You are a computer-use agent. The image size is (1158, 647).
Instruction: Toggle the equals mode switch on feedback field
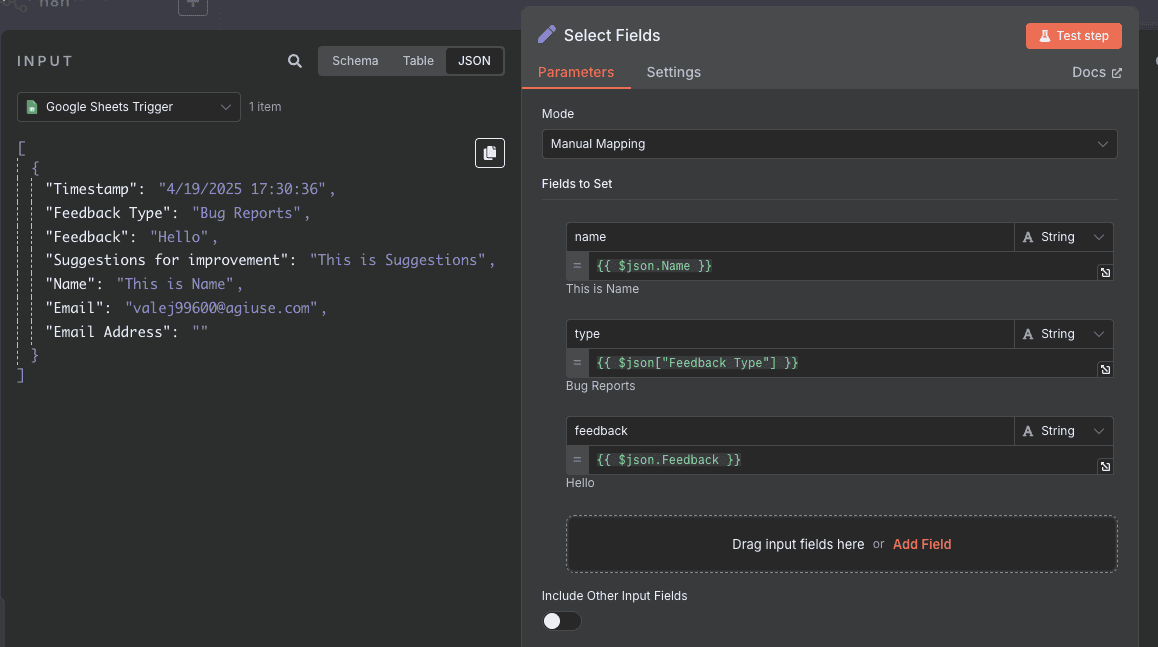(577, 460)
